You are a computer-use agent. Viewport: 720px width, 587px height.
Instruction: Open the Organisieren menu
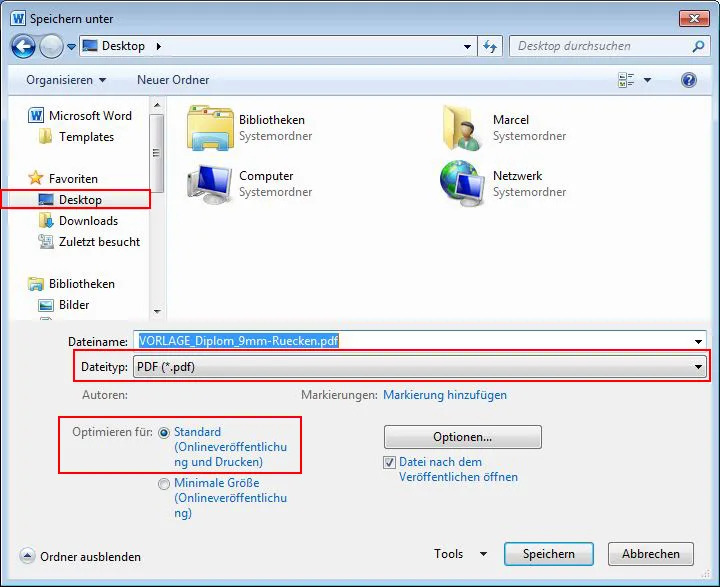(x=66, y=80)
